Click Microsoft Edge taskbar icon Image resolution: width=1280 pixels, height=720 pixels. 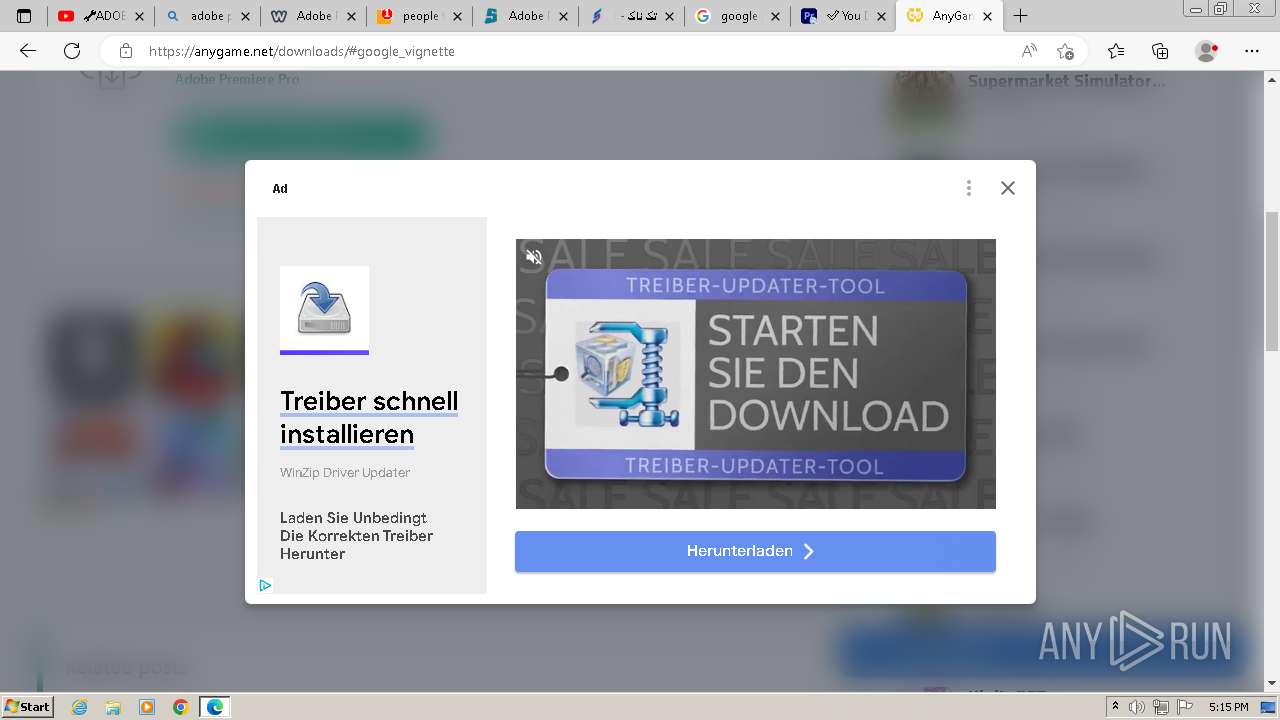(215, 707)
